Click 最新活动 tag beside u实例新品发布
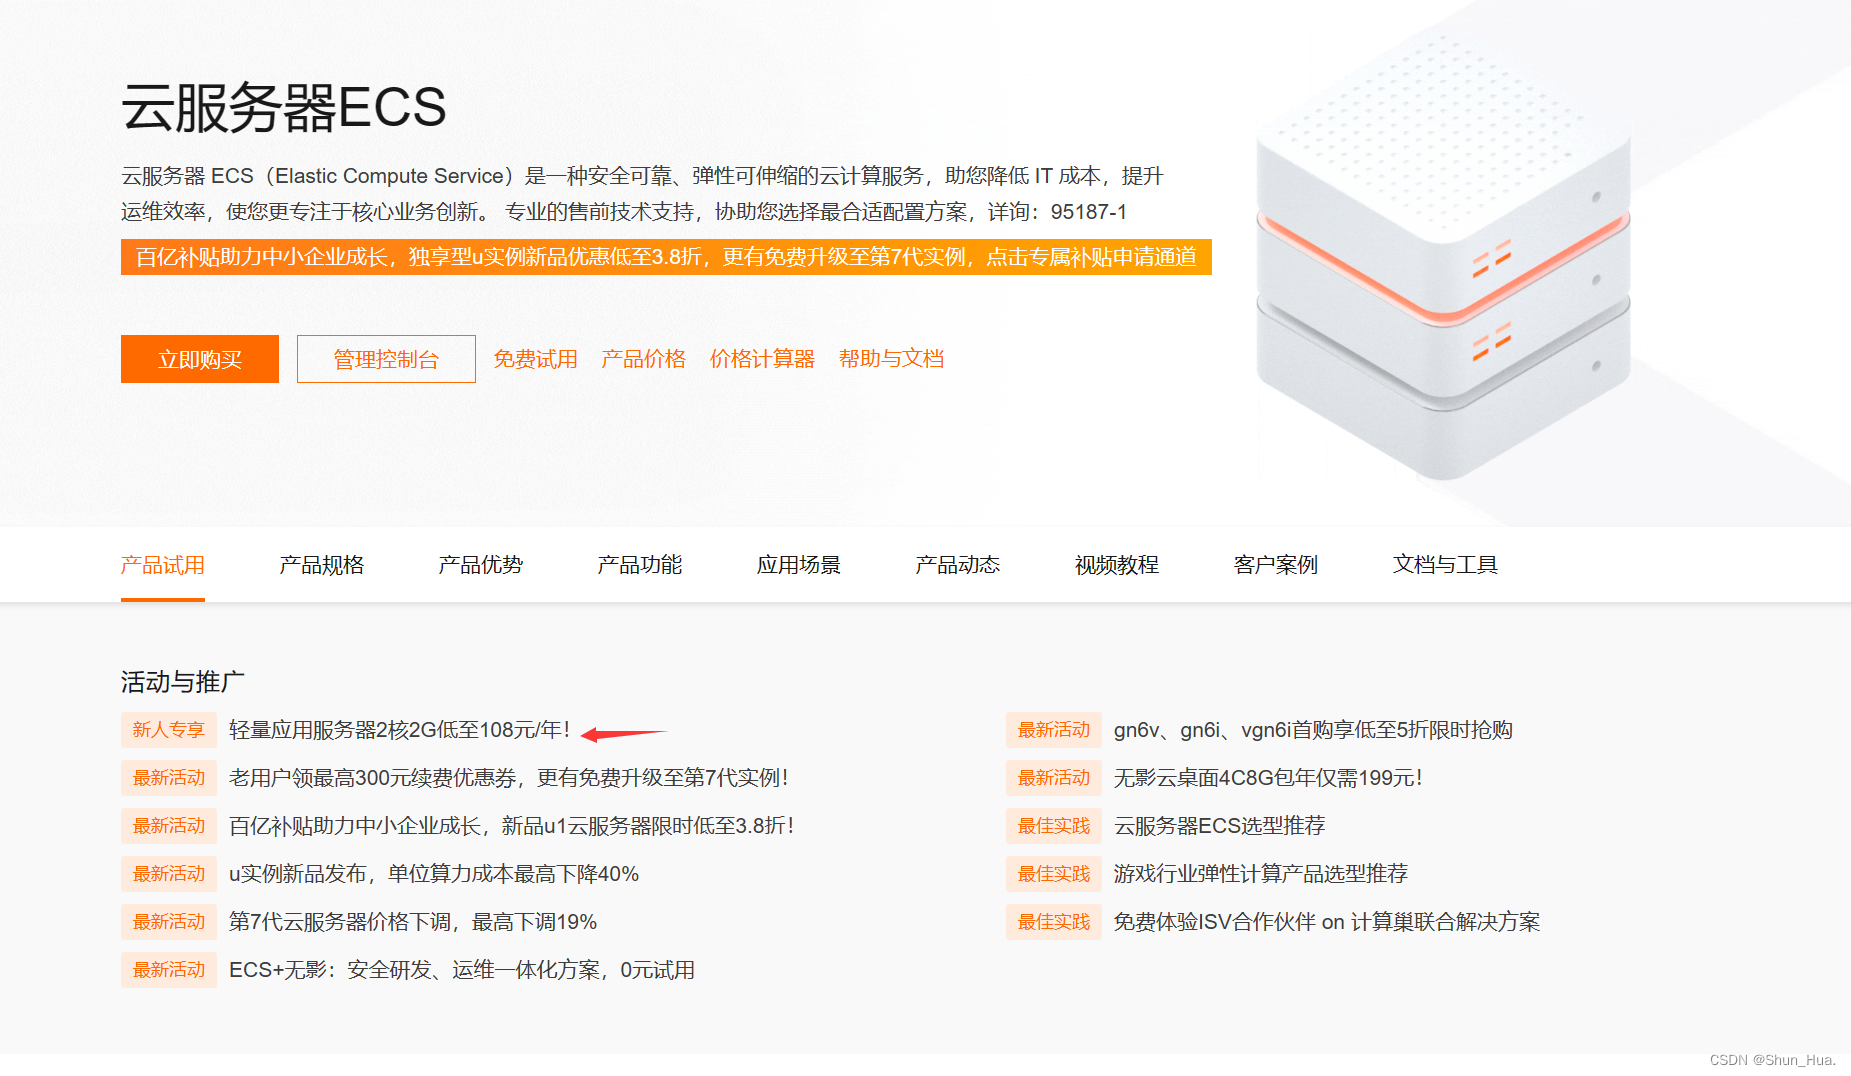Viewport: 1851px width, 1076px height. click(169, 874)
